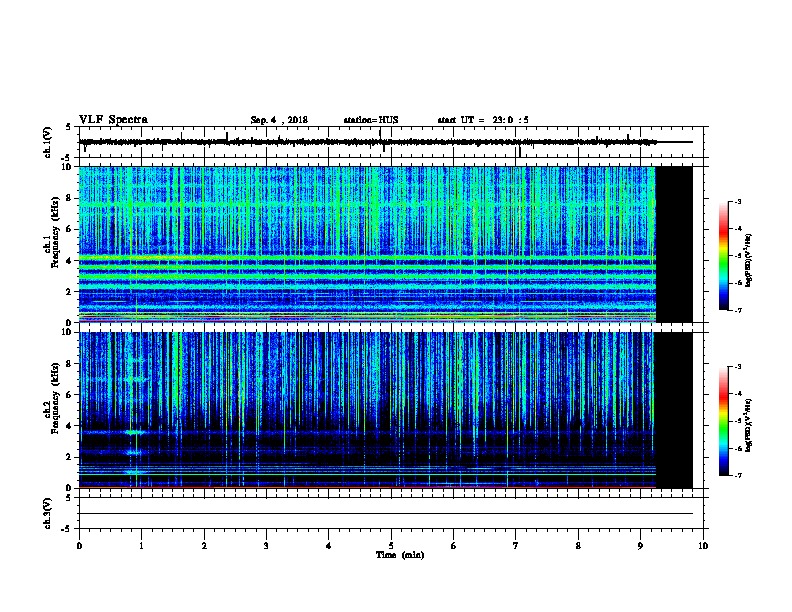Image resolution: width=792 pixels, height=612 pixels.
Task: Click time axis tick label "6"
Action: pos(454,546)
